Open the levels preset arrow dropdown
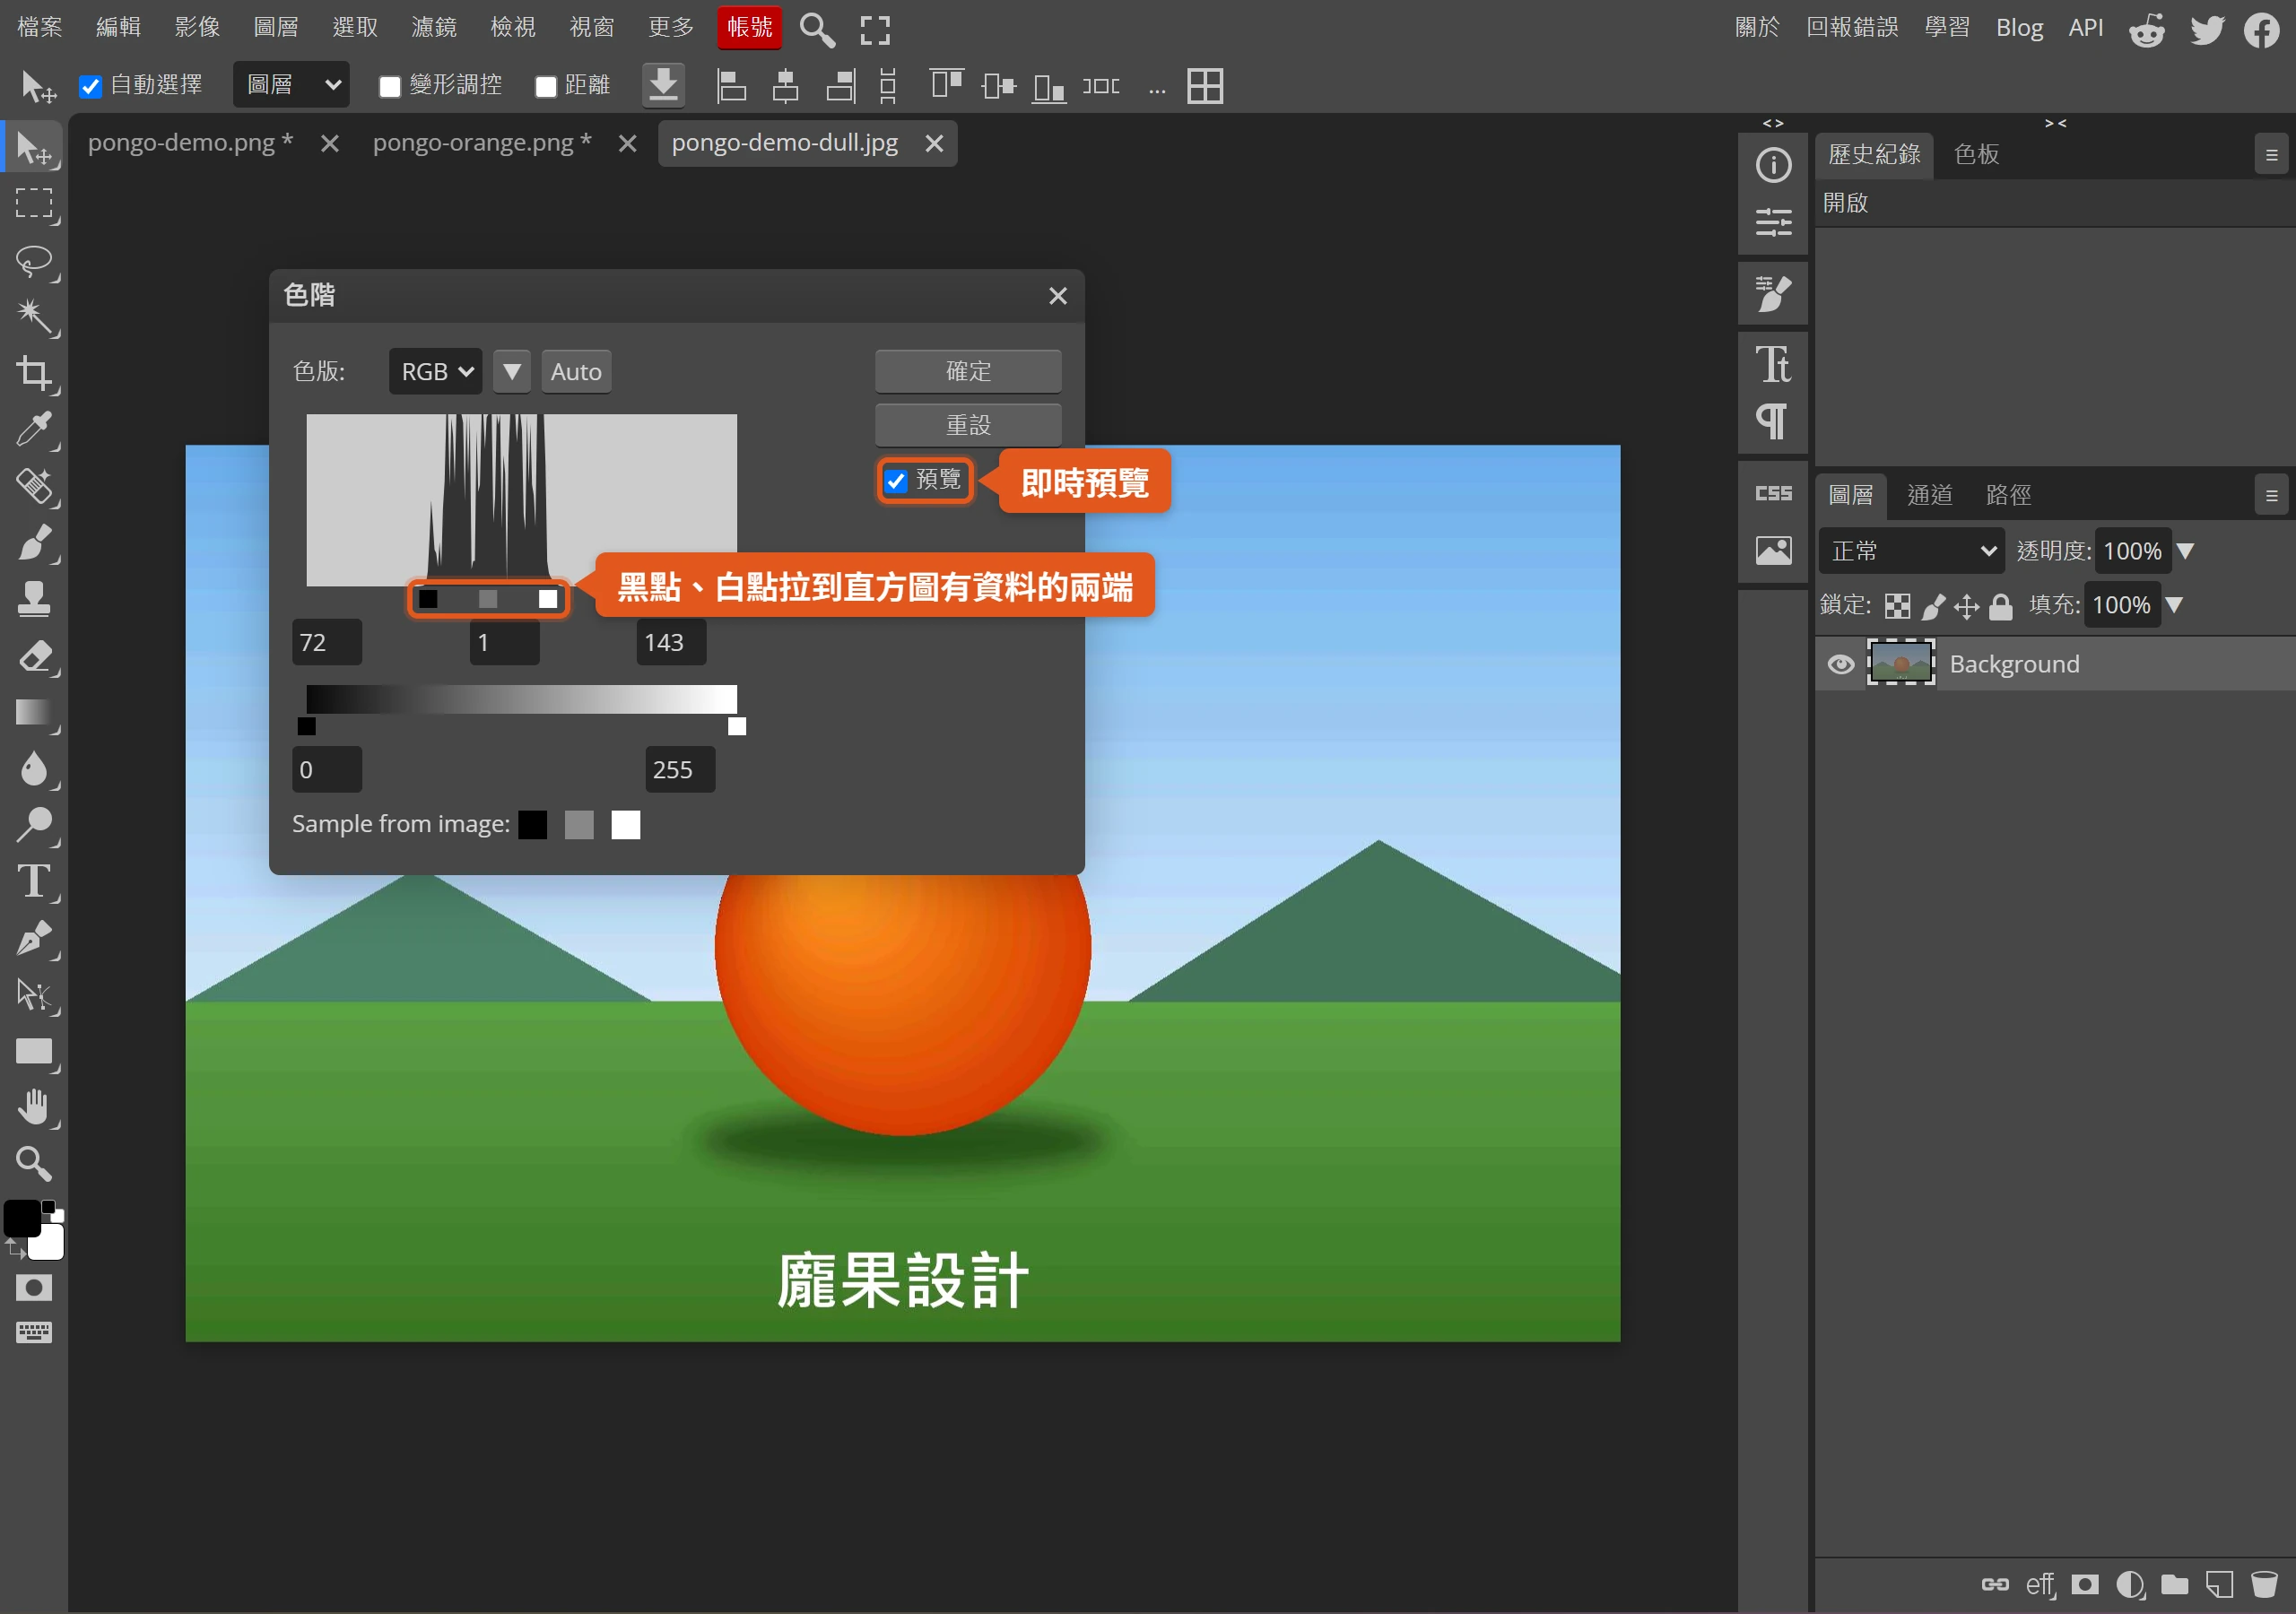Image resolution: width=2296 pixels, height=1614 pixels. pyautogui.click(x=512, y=372)
